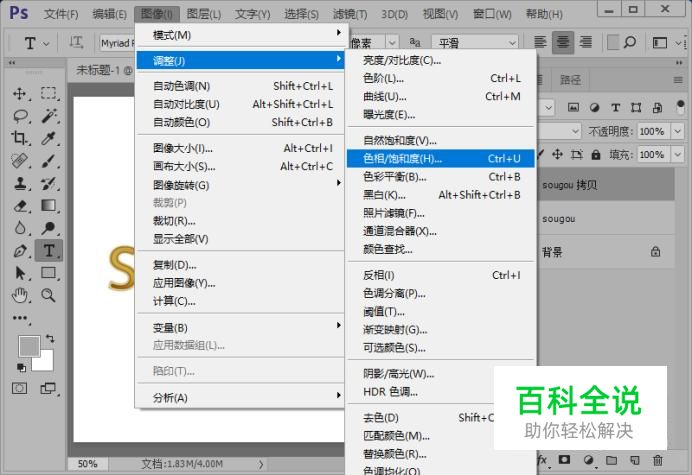Toggle adjustment layer filter icon
The width and height of the screenshot is (692, 475).
594,107
